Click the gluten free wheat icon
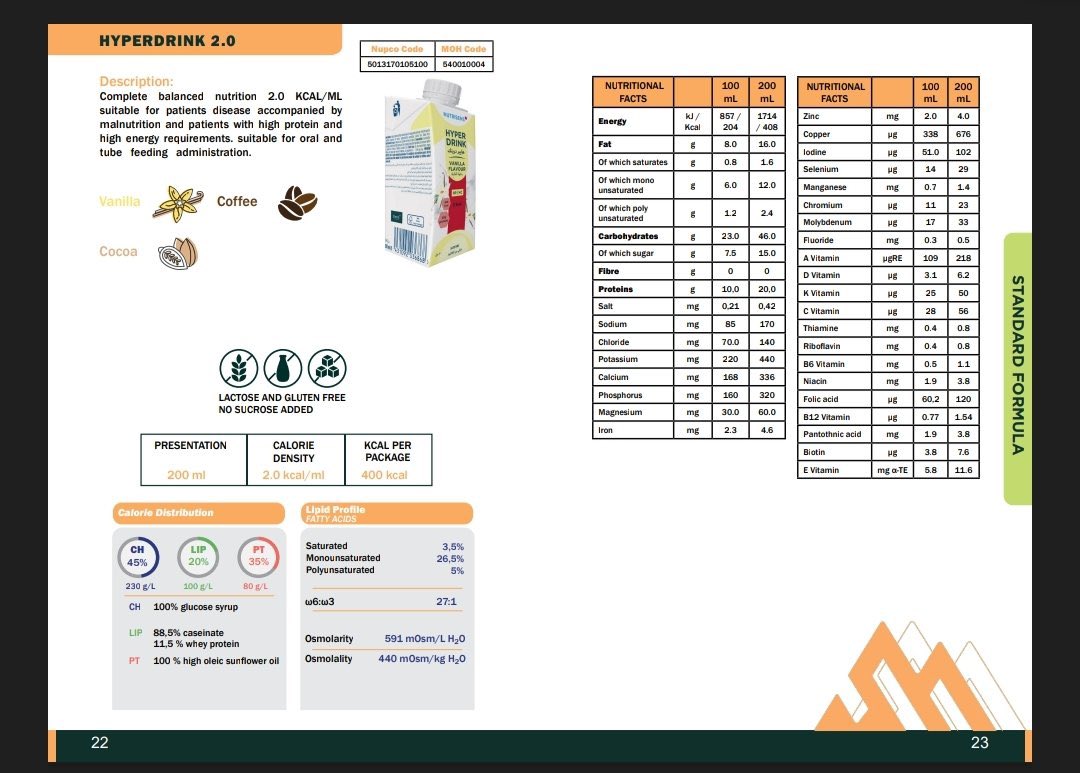 coord(239,368)
